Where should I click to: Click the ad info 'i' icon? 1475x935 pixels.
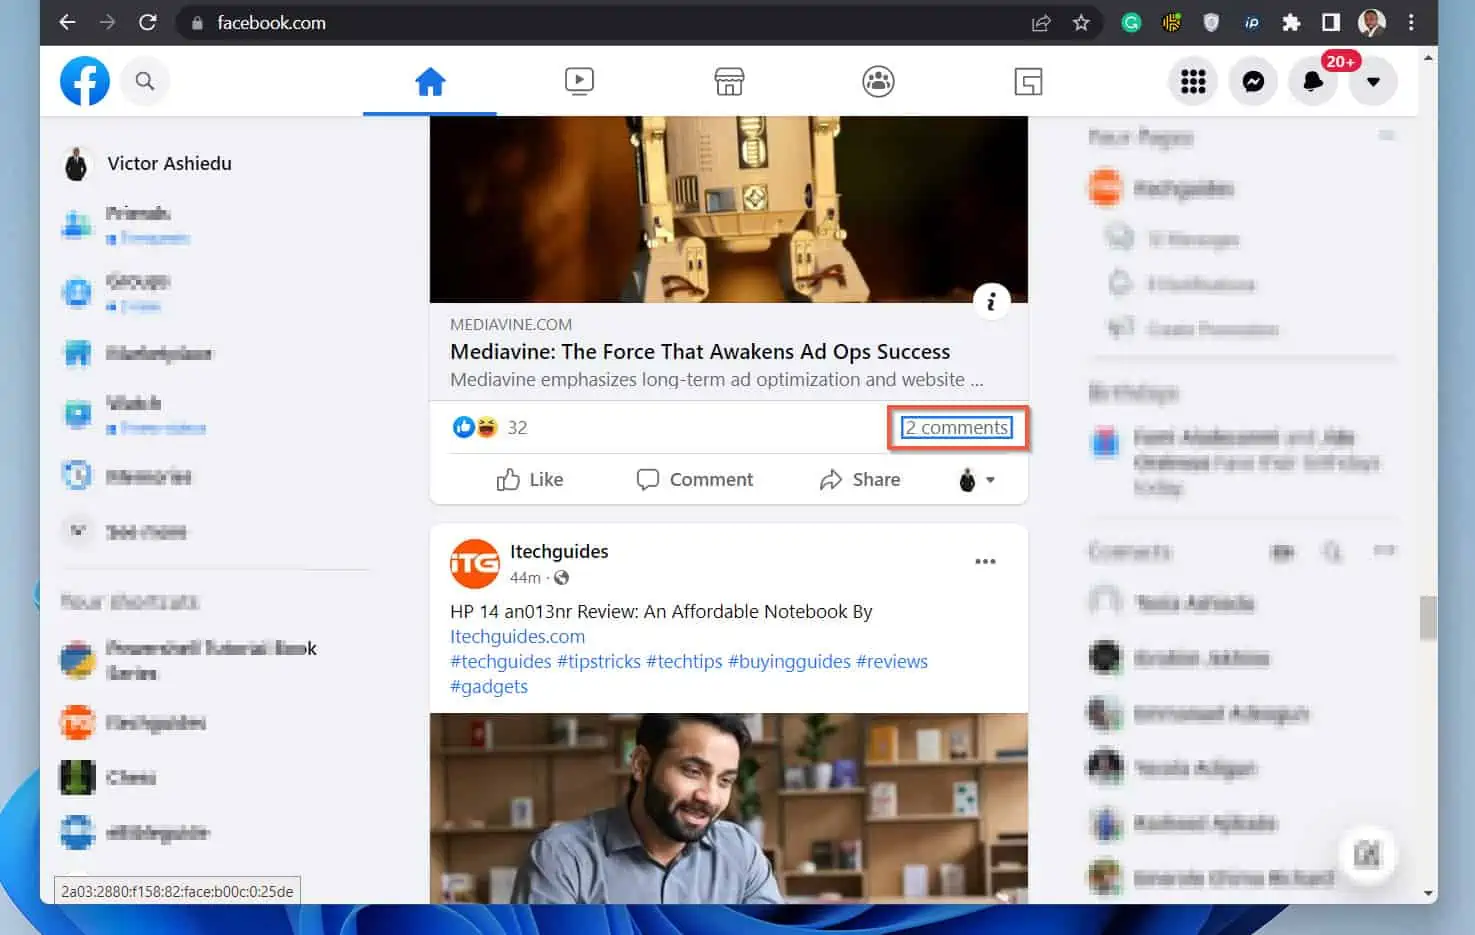coord(991,301)
